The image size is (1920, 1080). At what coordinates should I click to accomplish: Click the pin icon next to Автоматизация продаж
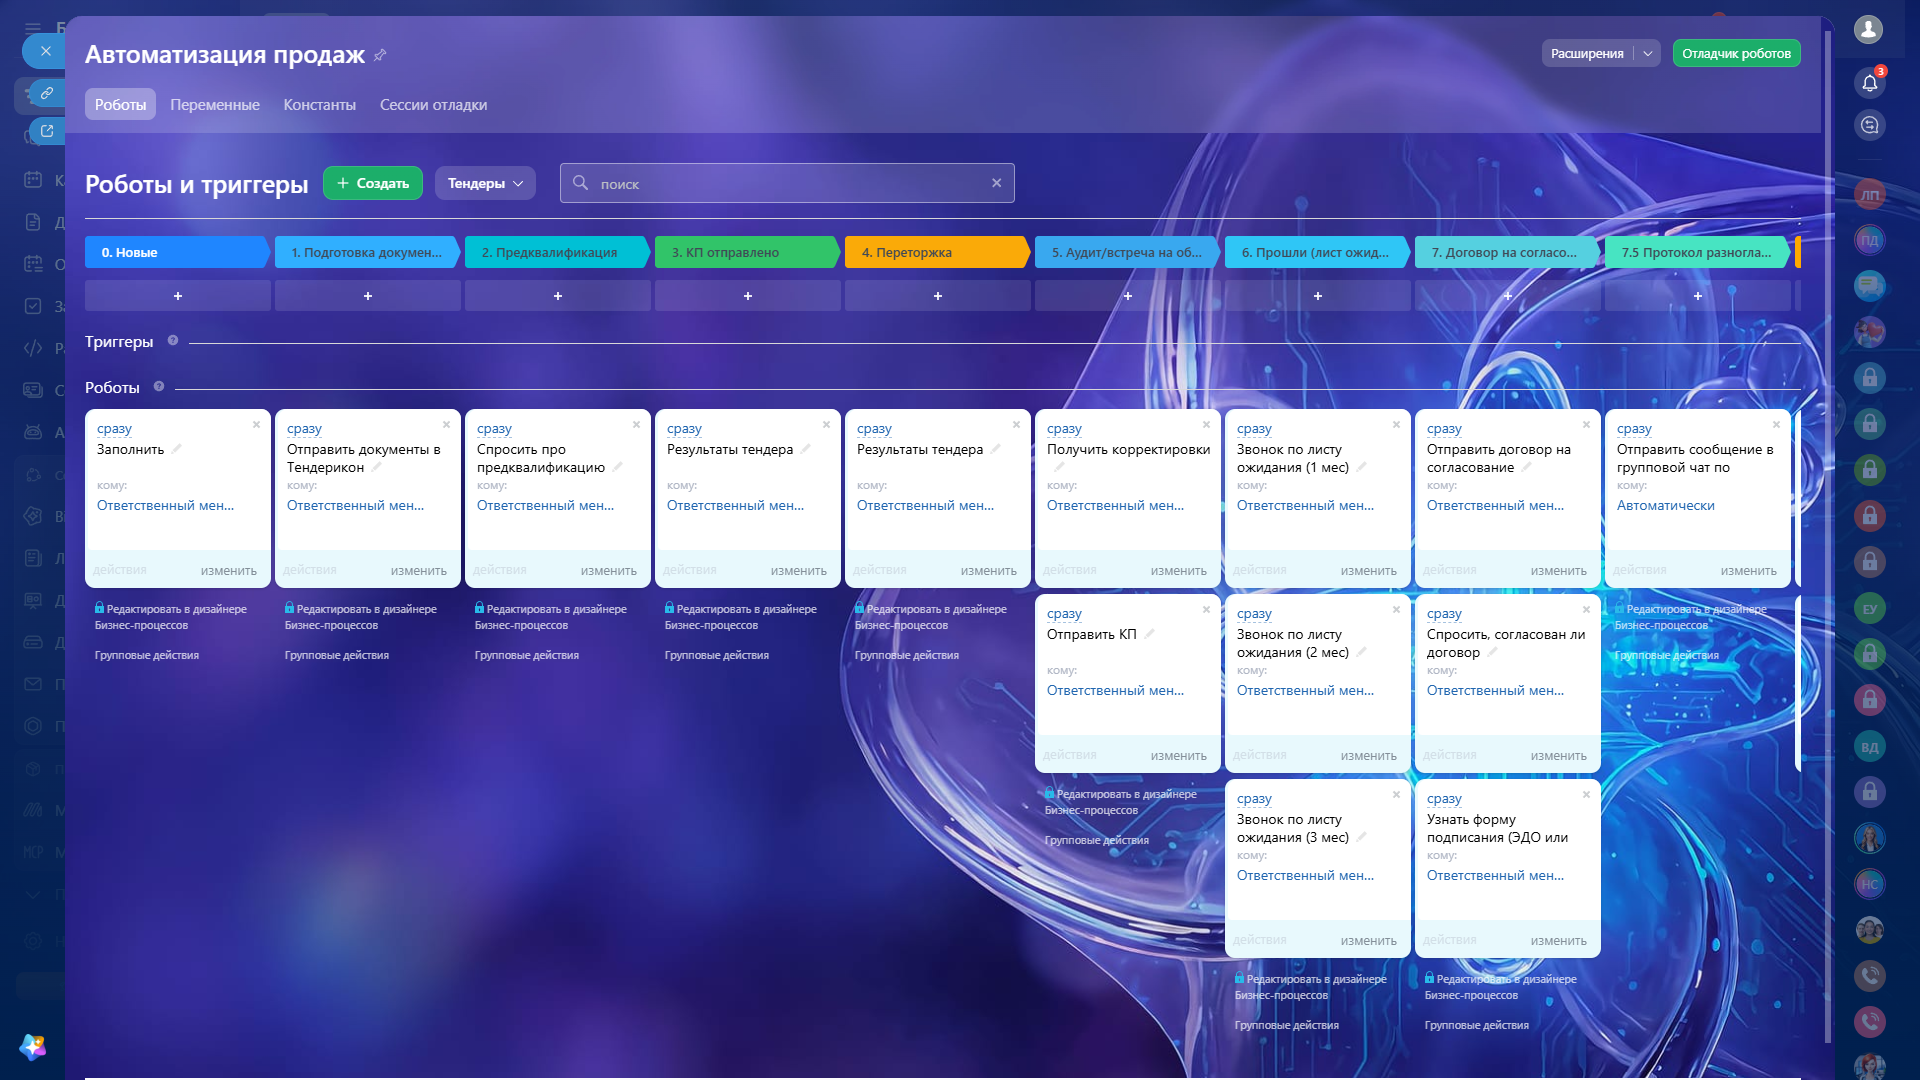pos(380,55)
